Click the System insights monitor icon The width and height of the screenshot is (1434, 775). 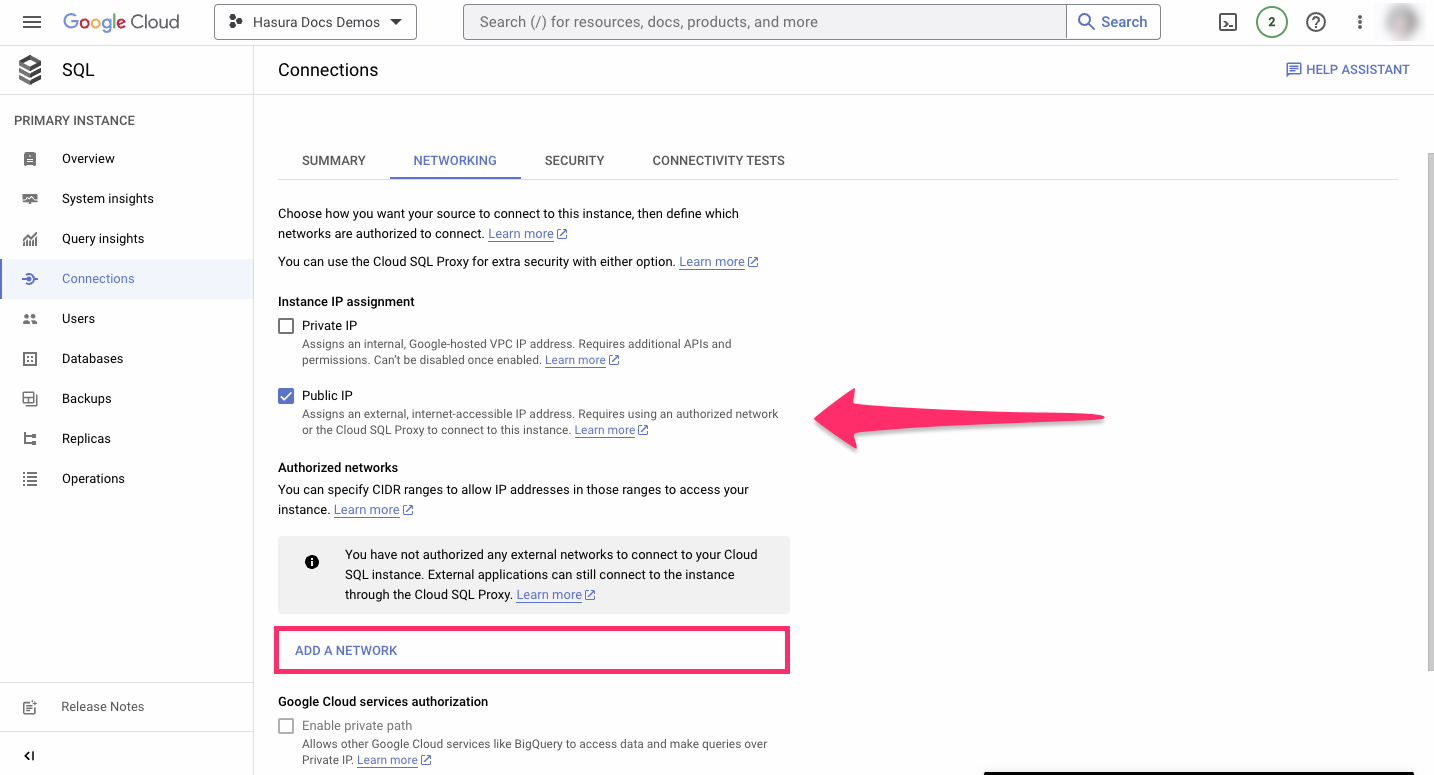[30, 199]
